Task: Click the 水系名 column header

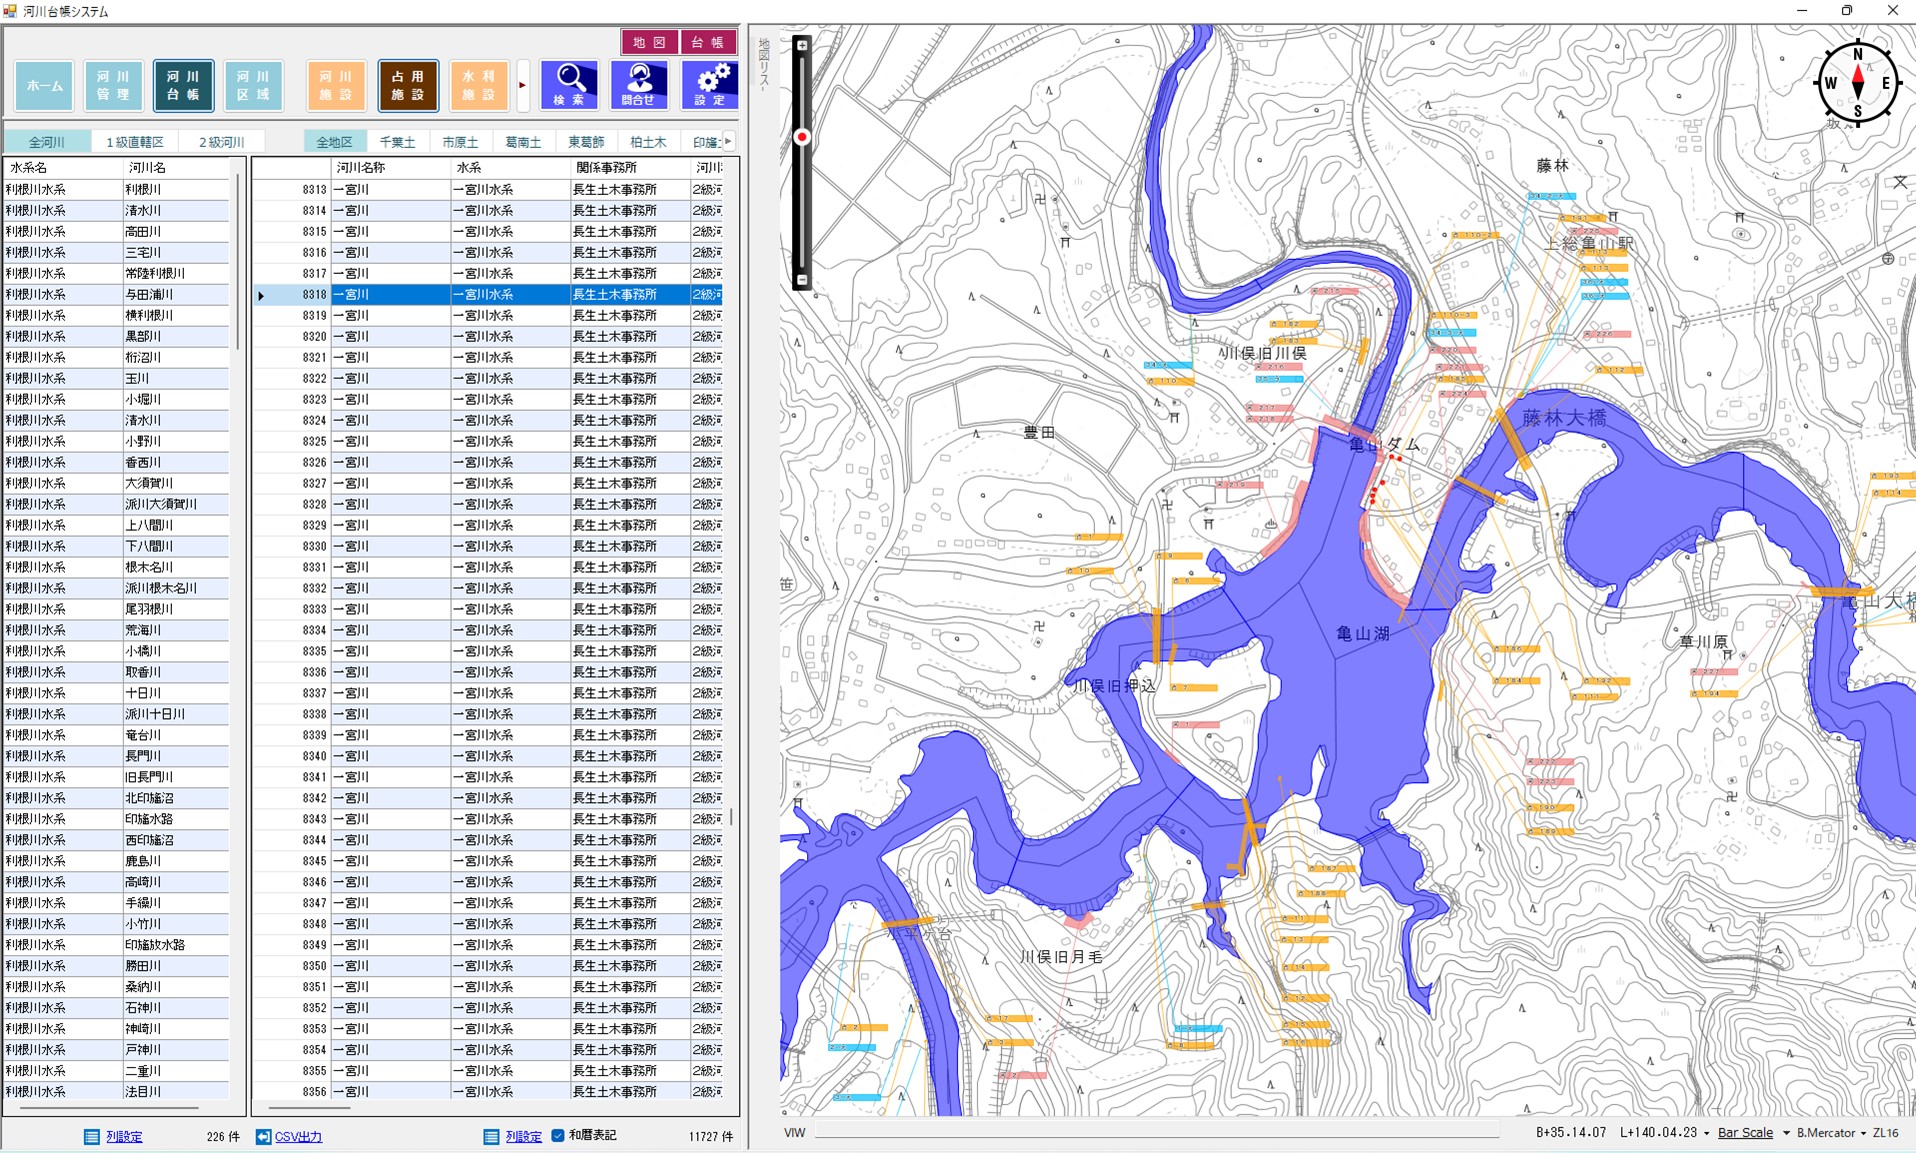Action: (x=63, y=168)
